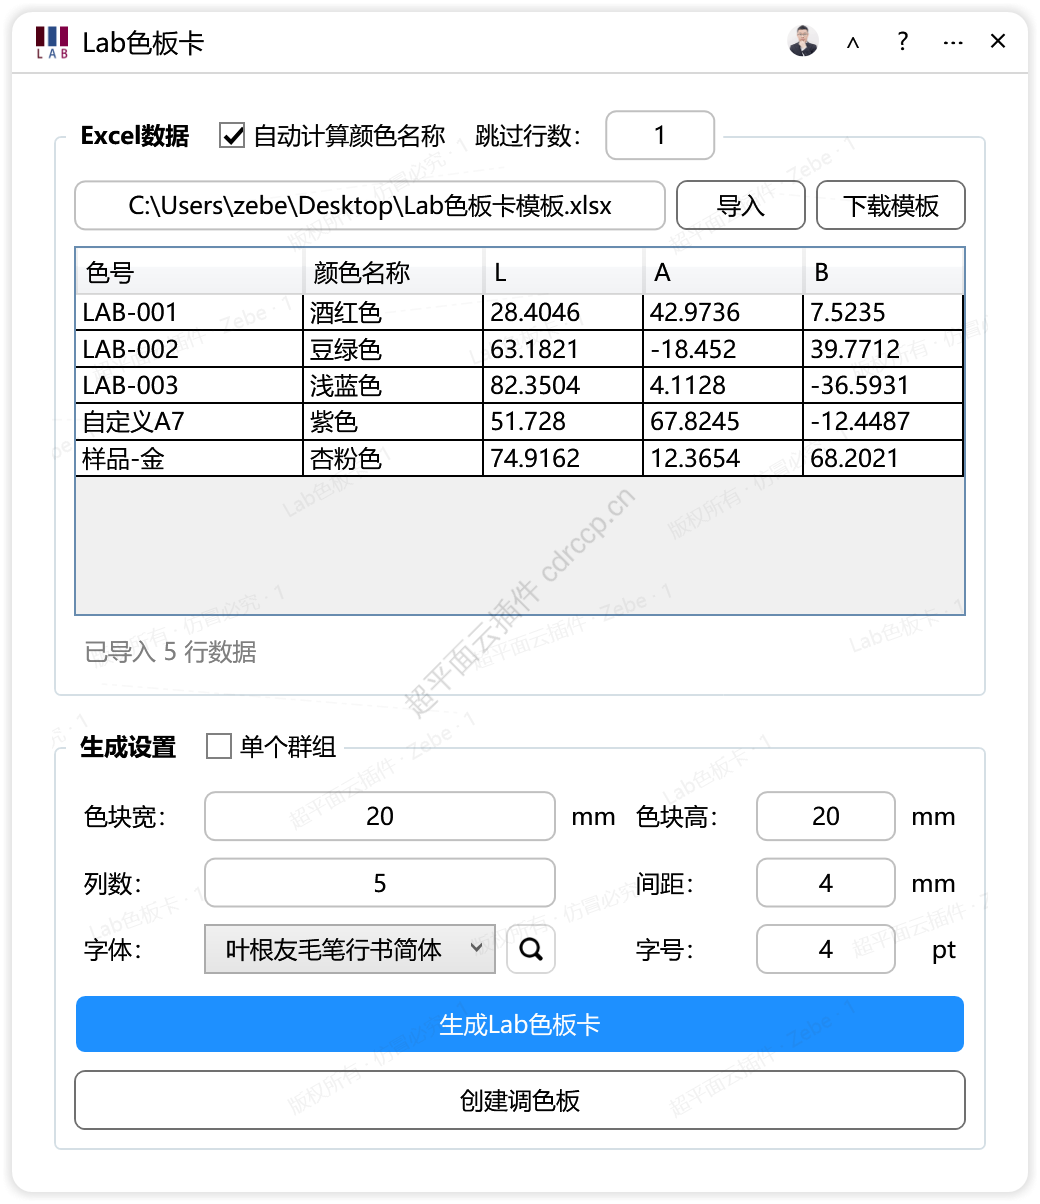
Task: Click the 酒红色 color name cell
Action: pyautogui.click(x=393, y=312)
